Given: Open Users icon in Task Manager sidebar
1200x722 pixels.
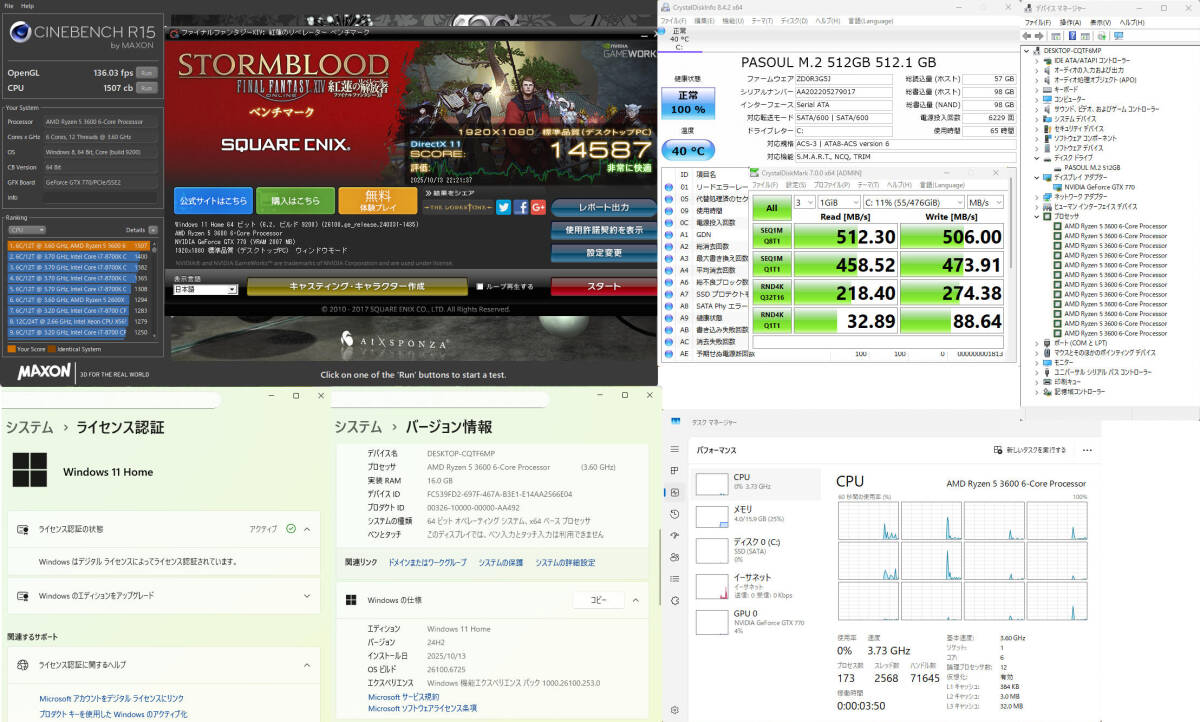Looking at the screenshot, I should coord(675,557).
